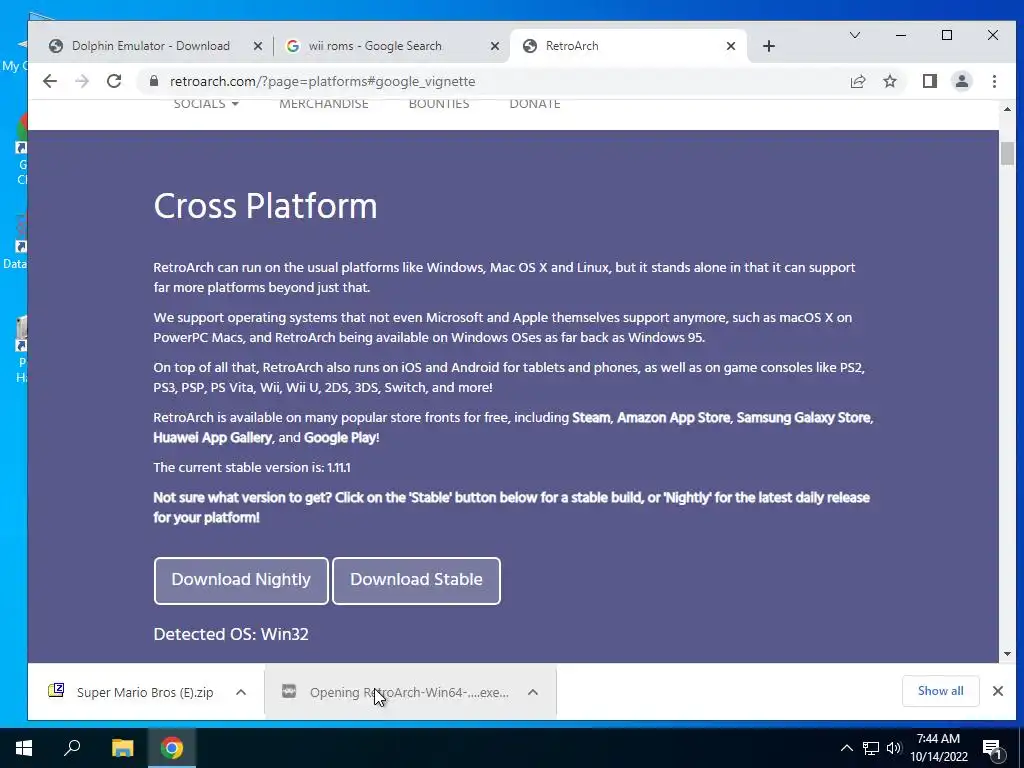Open the Samsung Galaxy Store link
Image resolution: width=1024 pixels, height=768 pixels.
(803, 417)
